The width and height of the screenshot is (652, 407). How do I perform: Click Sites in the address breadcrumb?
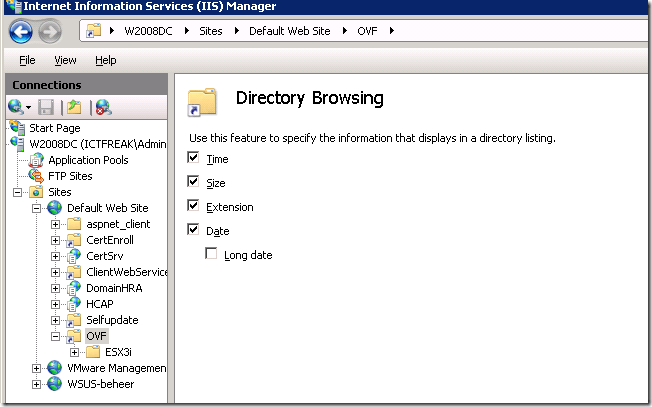209,31
